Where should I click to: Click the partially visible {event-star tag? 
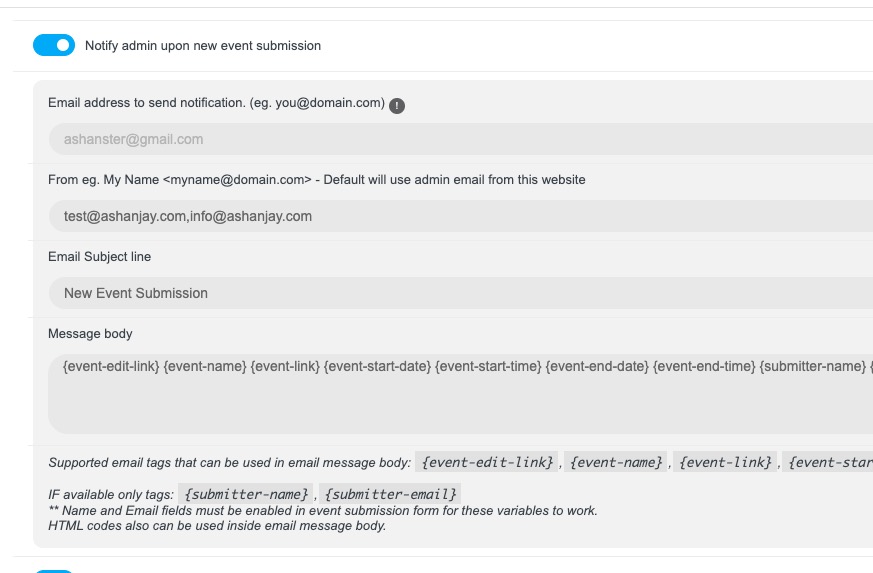828,462
